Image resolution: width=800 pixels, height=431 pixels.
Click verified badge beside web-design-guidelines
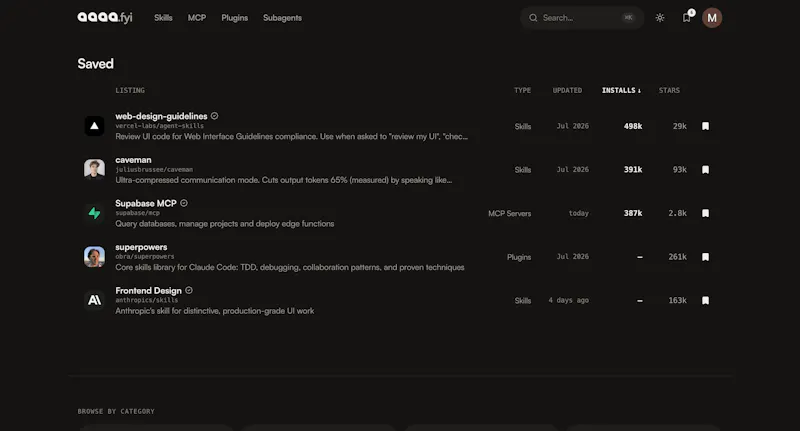click(215, 116)
